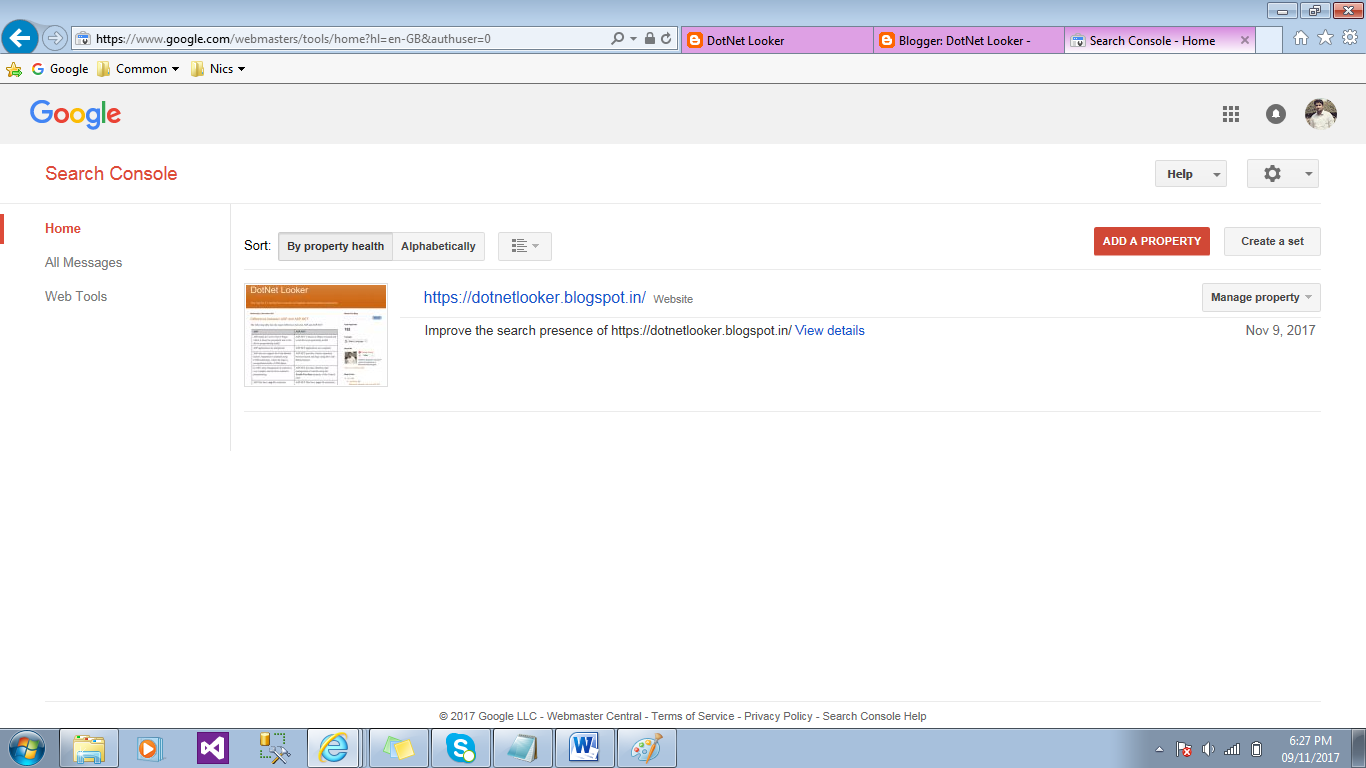This screenshot has height=768, width=1366.
Task: Open Paint from the taskbar
Action: [x=647, y=748]
